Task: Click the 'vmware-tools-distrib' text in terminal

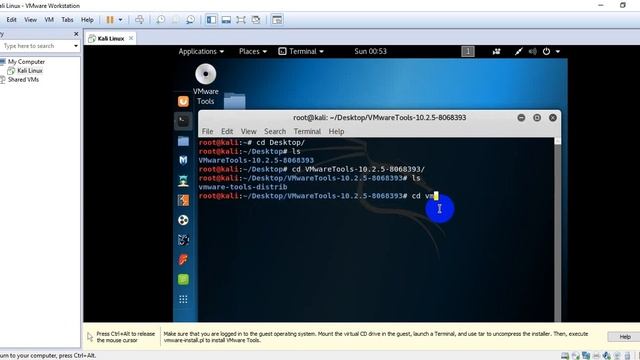Action: (243, 187)
